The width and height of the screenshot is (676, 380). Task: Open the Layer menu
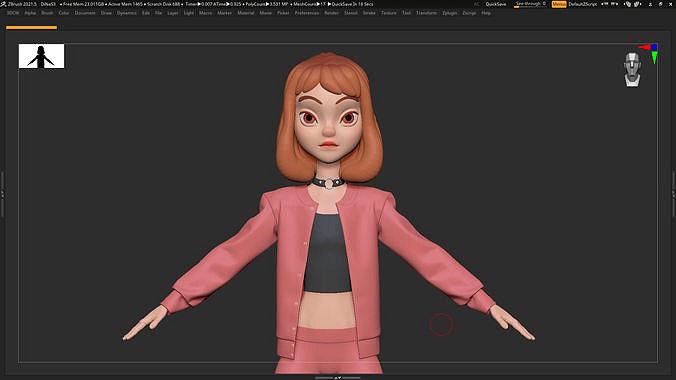click(173, 13)
